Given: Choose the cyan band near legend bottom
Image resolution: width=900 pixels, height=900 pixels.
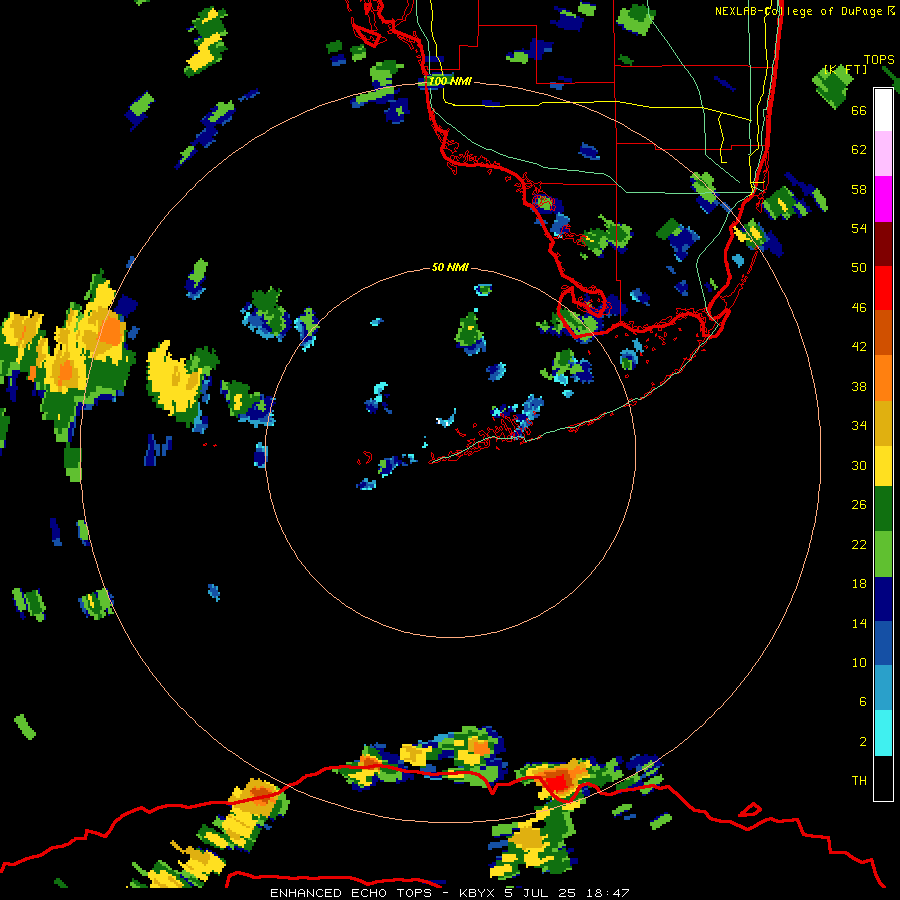Looking at the screenshot, I should pos(883,733).
